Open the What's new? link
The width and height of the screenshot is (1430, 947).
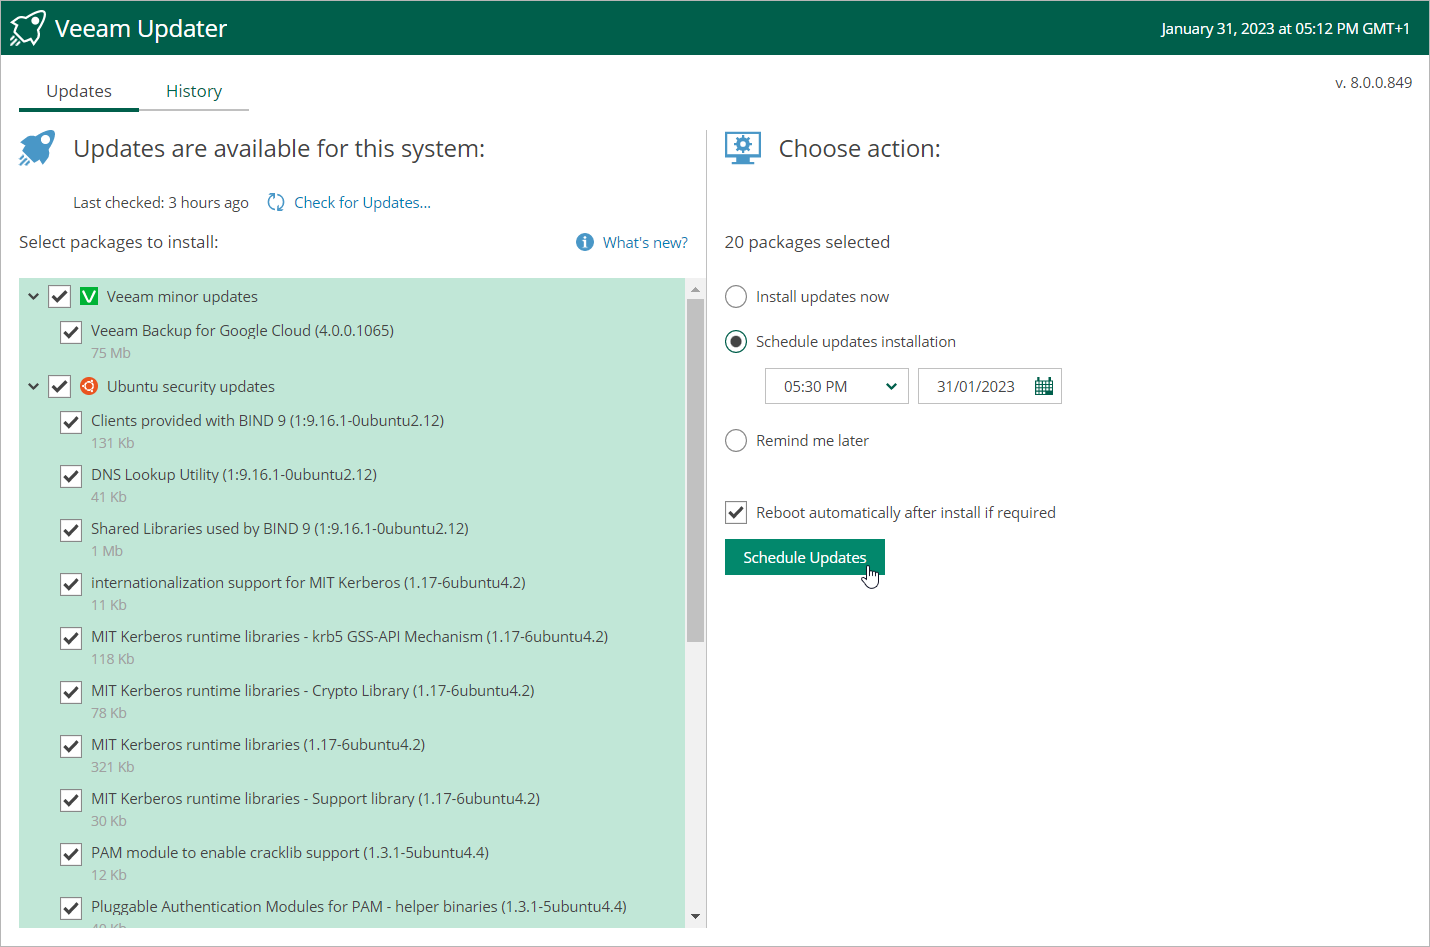click(x=645, y=243)
